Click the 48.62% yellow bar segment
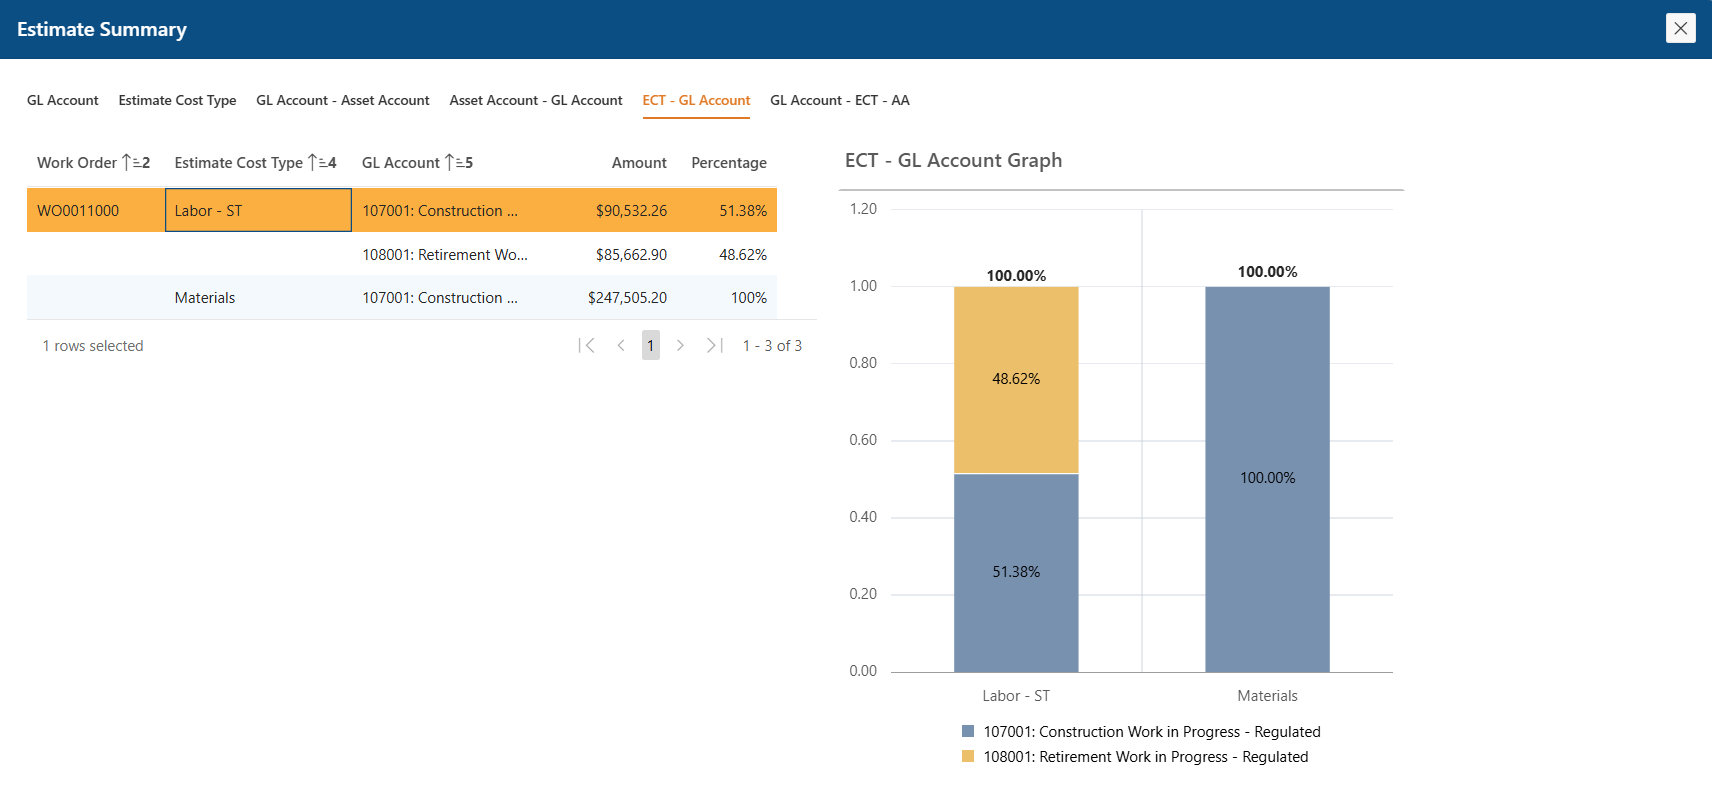 click(1016, 380)
